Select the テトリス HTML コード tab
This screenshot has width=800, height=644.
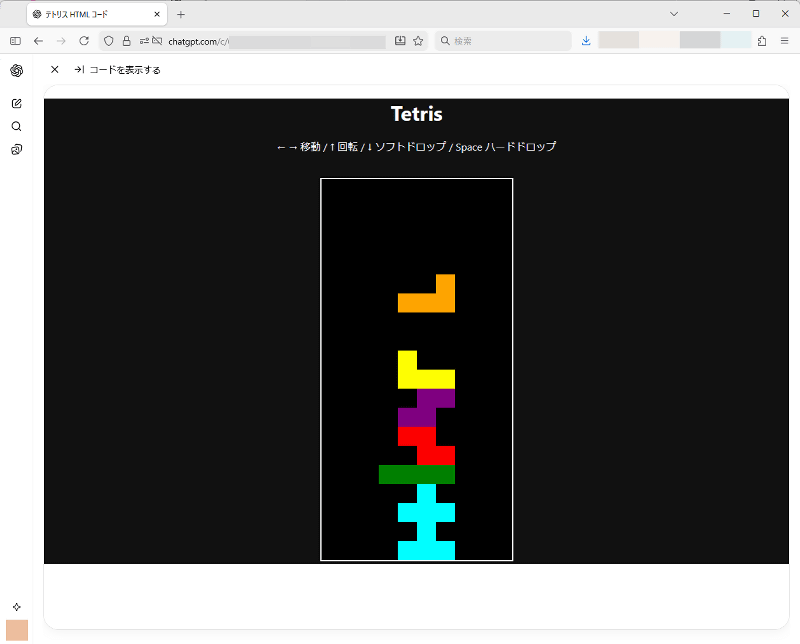(90, 14)
